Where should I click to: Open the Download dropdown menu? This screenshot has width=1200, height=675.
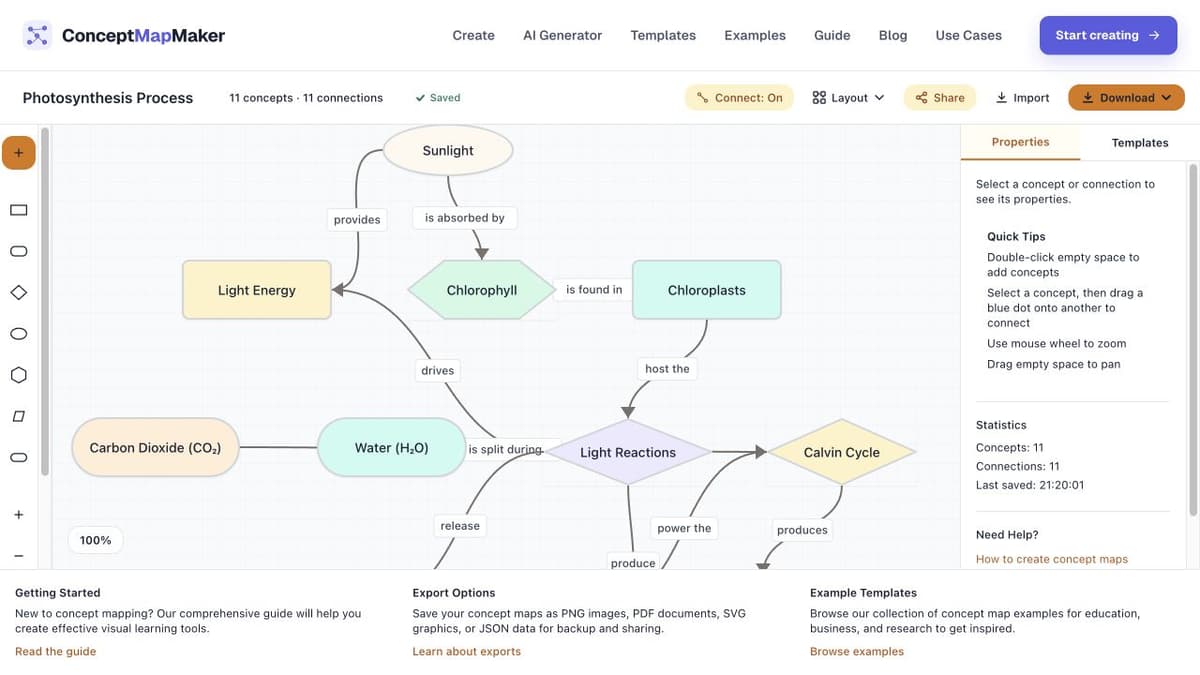[x=1126, y=98]
